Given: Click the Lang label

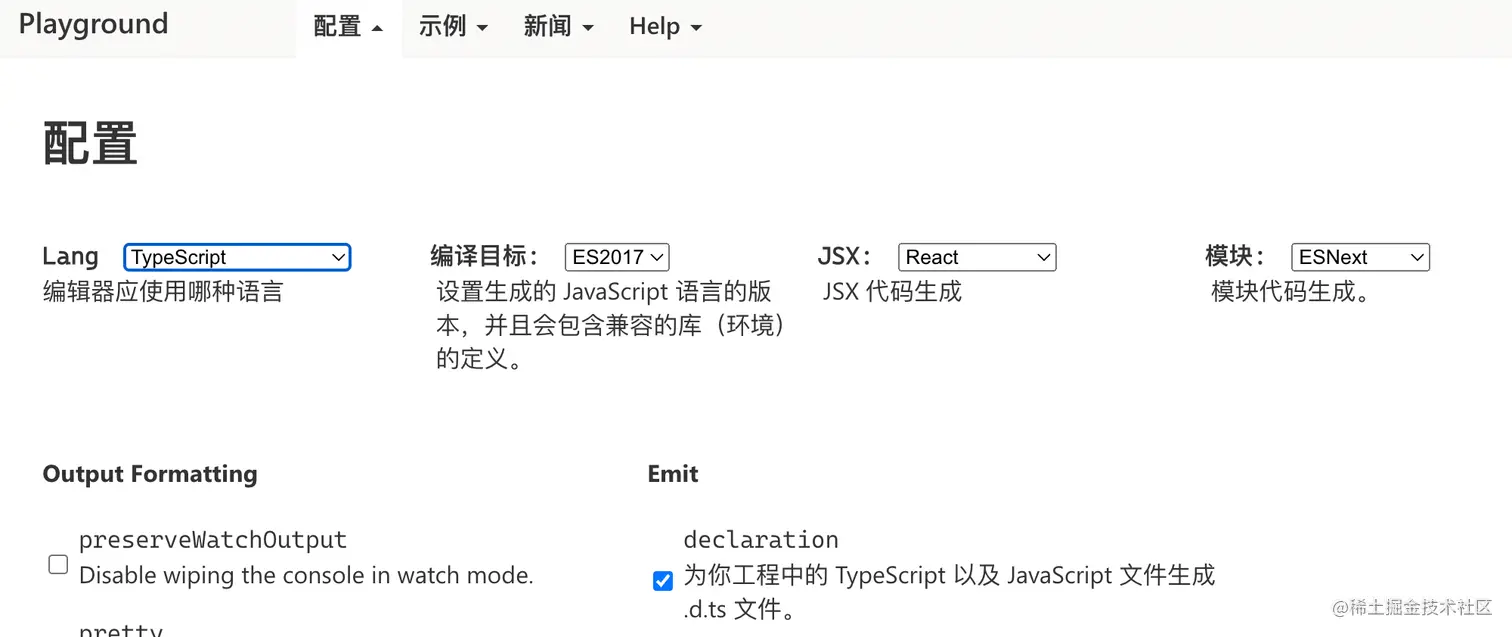Looking at the screenshot, I should (x=70, y=257).
